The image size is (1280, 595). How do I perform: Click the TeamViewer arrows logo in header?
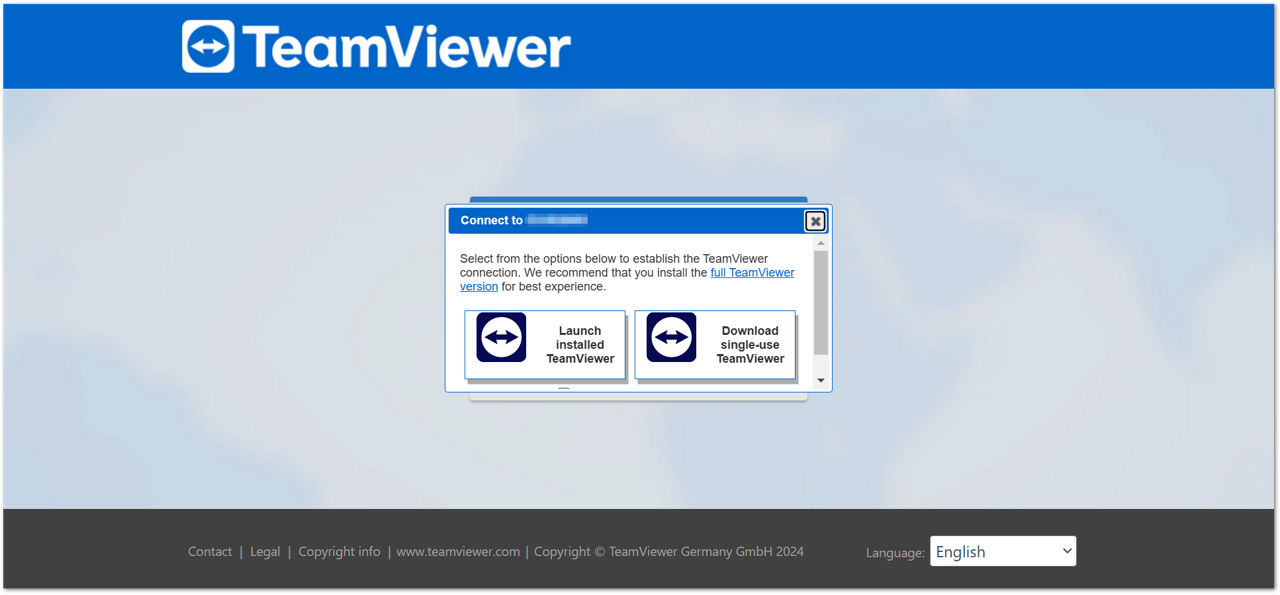tap(208, 46)
